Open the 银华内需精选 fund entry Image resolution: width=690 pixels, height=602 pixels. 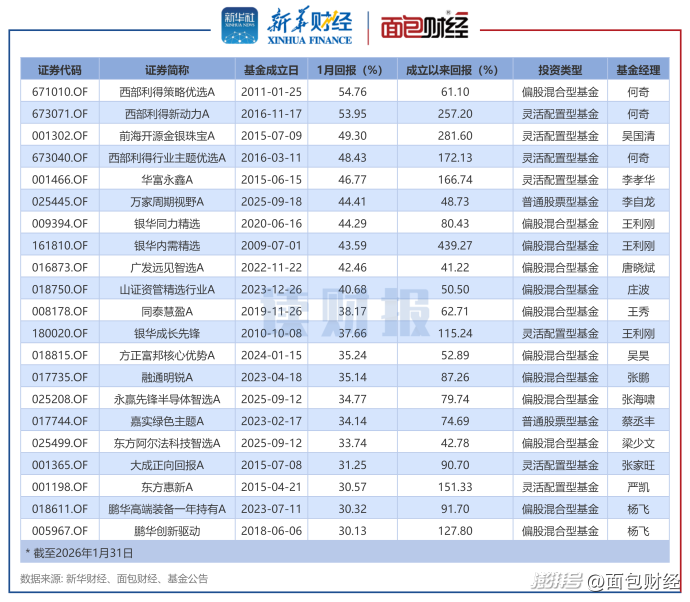pyautogui.click(x=167, y=245)
